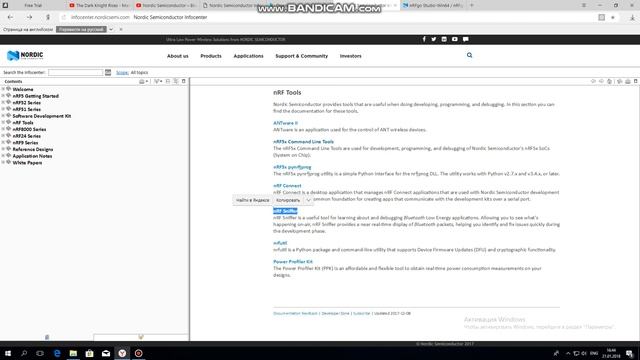Screen dimensions: 640x360
Task: Click the forward arrow in topic toolbar
Action: point(601,82)
